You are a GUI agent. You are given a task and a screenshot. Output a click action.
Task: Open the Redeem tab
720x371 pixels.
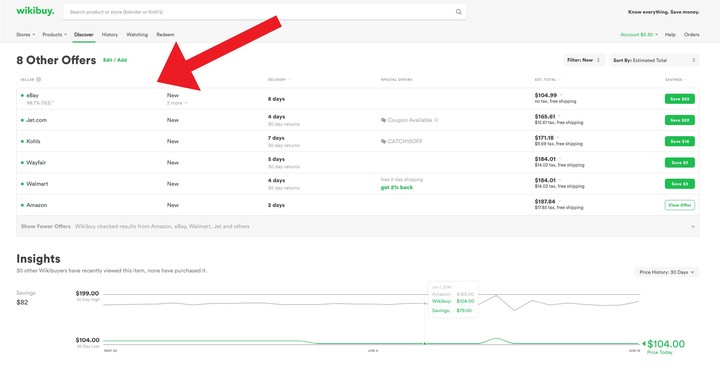[165, 34]
